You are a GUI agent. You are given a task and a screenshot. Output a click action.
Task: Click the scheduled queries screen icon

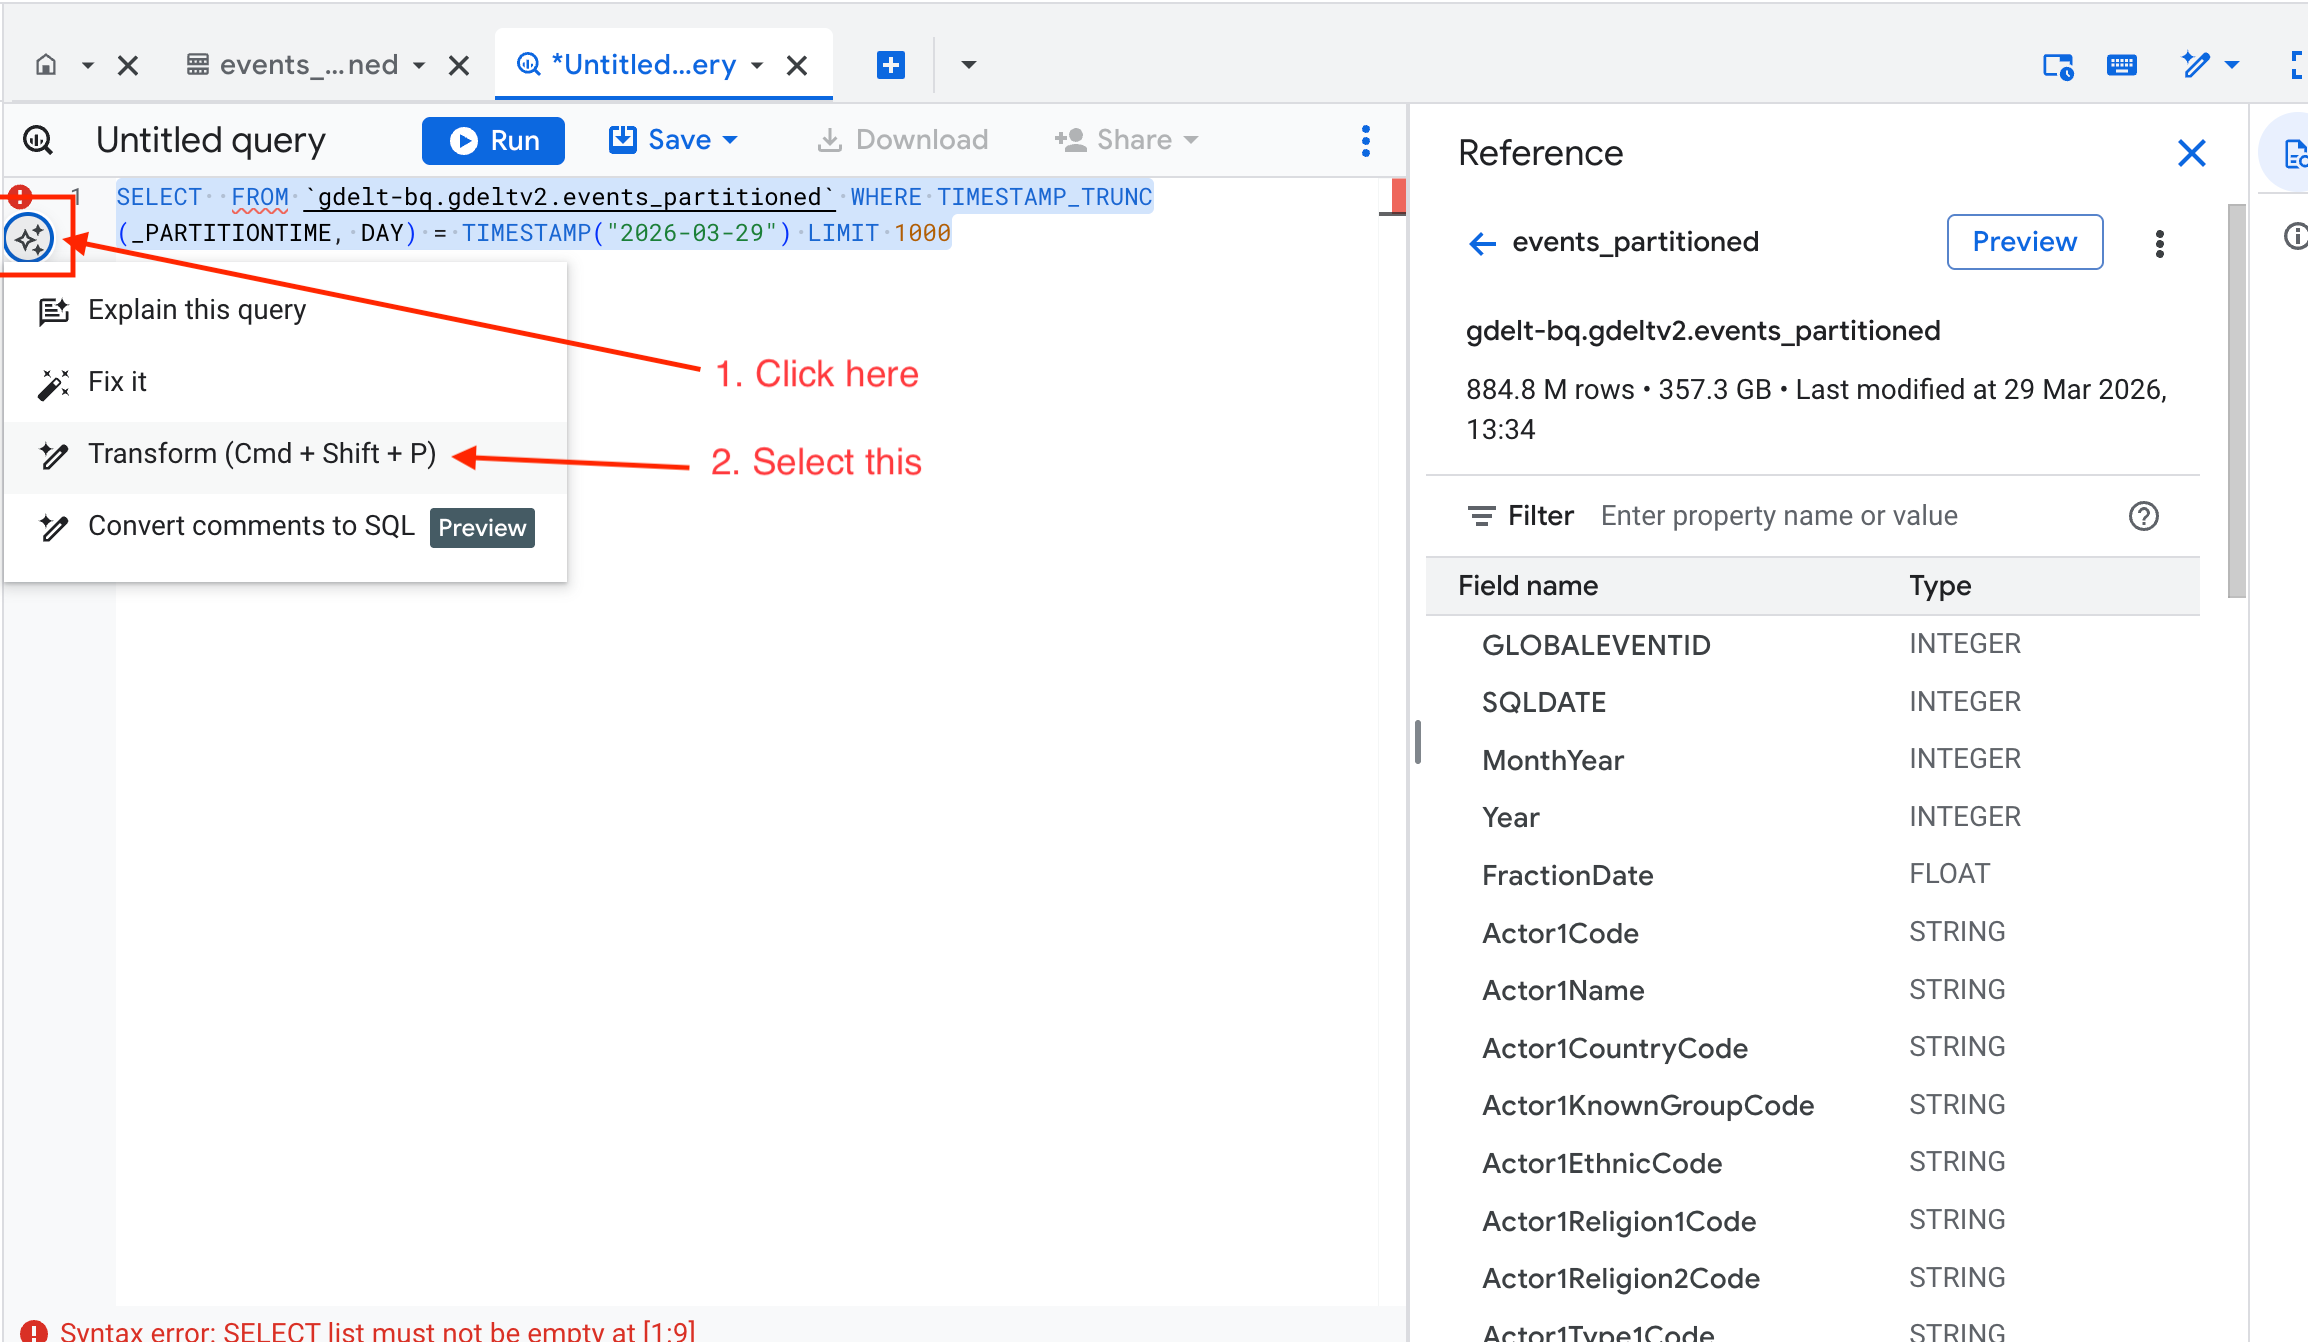pos(2058,66)
